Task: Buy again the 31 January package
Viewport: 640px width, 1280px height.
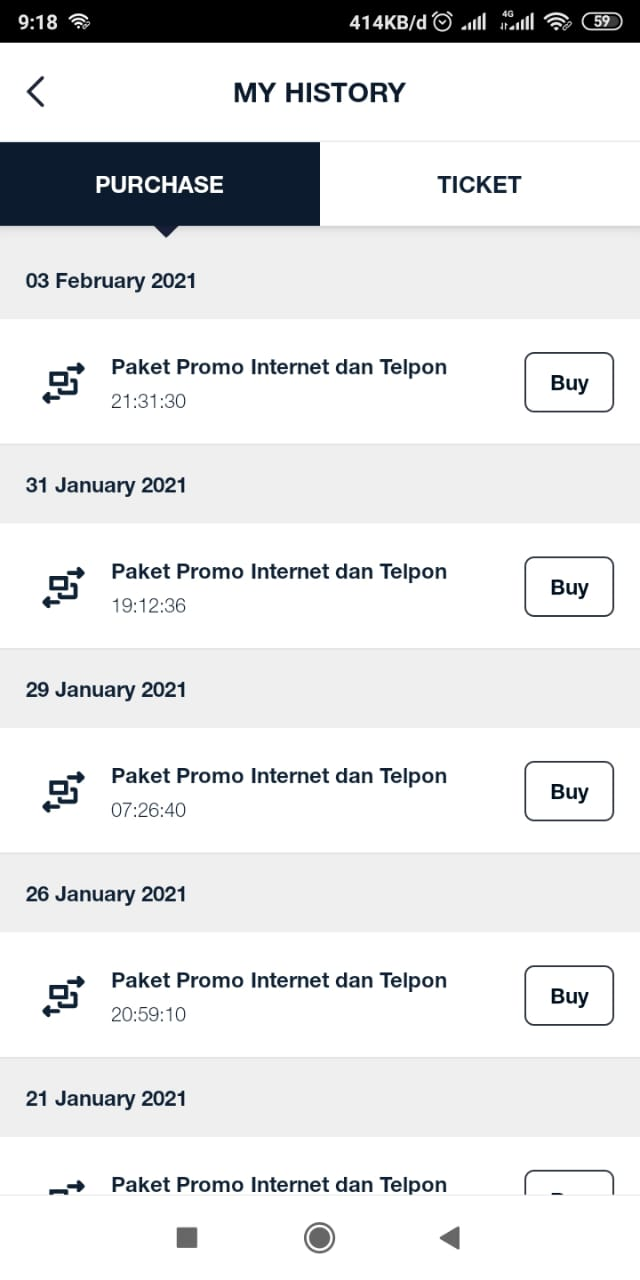Action: pyautogui.click(x=568, y=587)
